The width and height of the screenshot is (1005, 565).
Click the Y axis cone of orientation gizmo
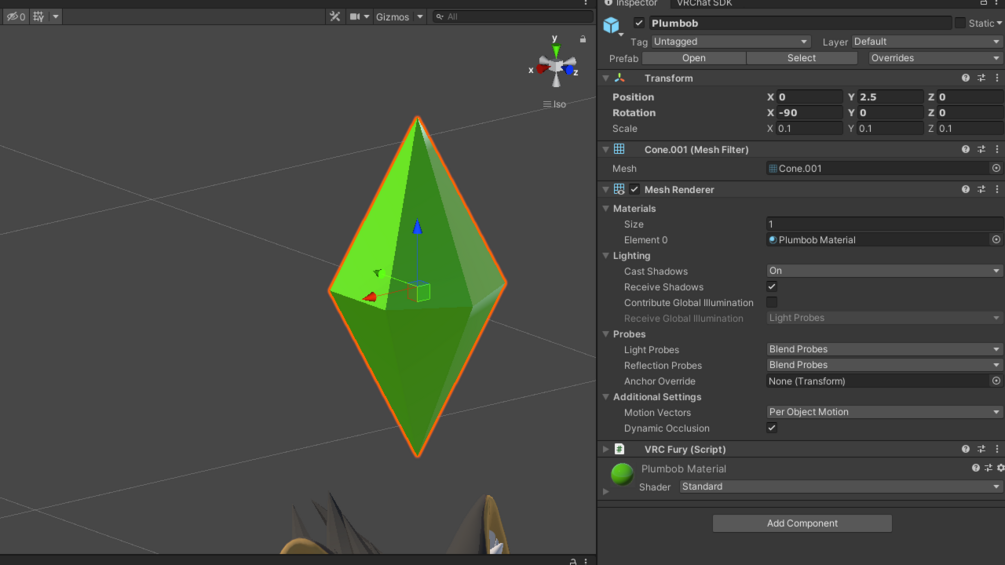coord(556,50)
